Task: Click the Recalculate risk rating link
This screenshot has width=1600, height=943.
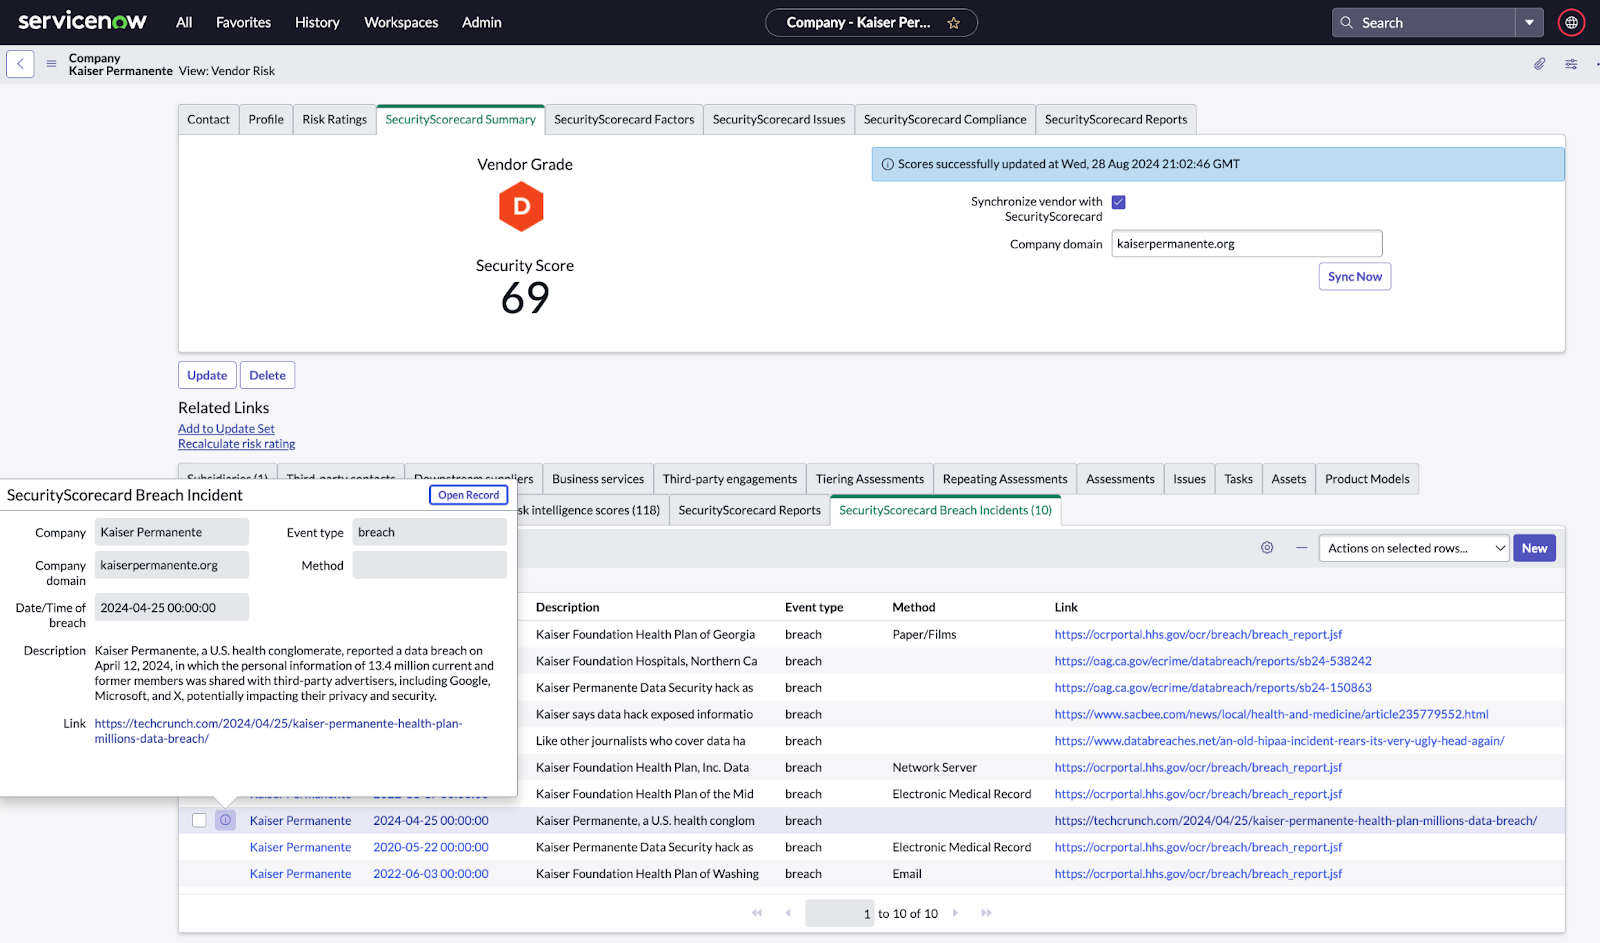Action: (x=237, y=444)
